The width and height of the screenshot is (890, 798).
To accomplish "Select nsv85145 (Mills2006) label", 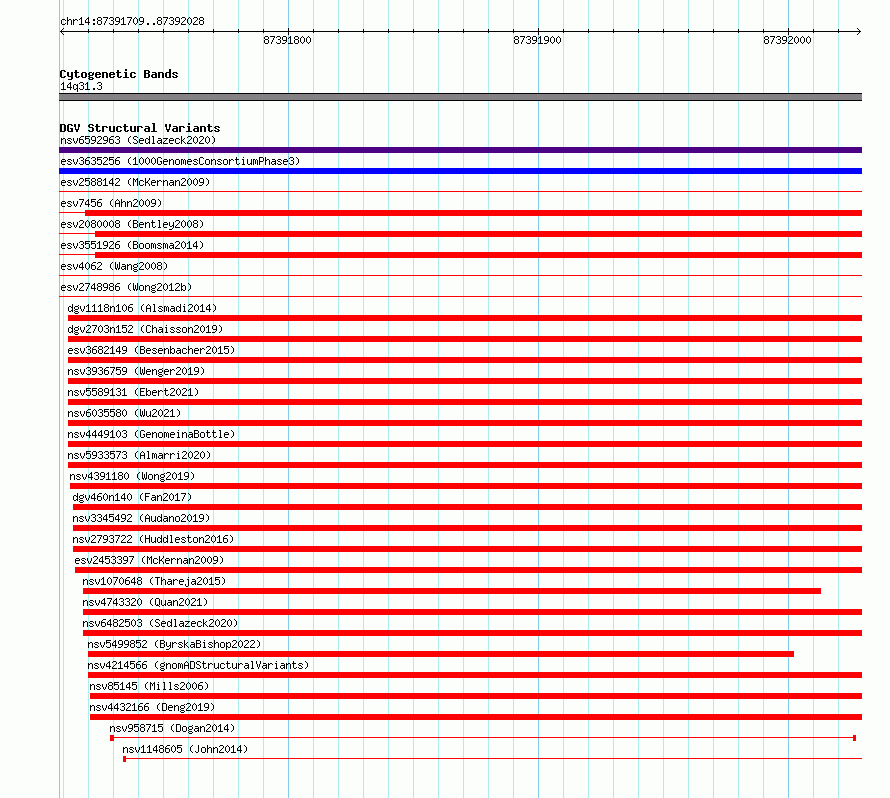I will coord(149,686).
